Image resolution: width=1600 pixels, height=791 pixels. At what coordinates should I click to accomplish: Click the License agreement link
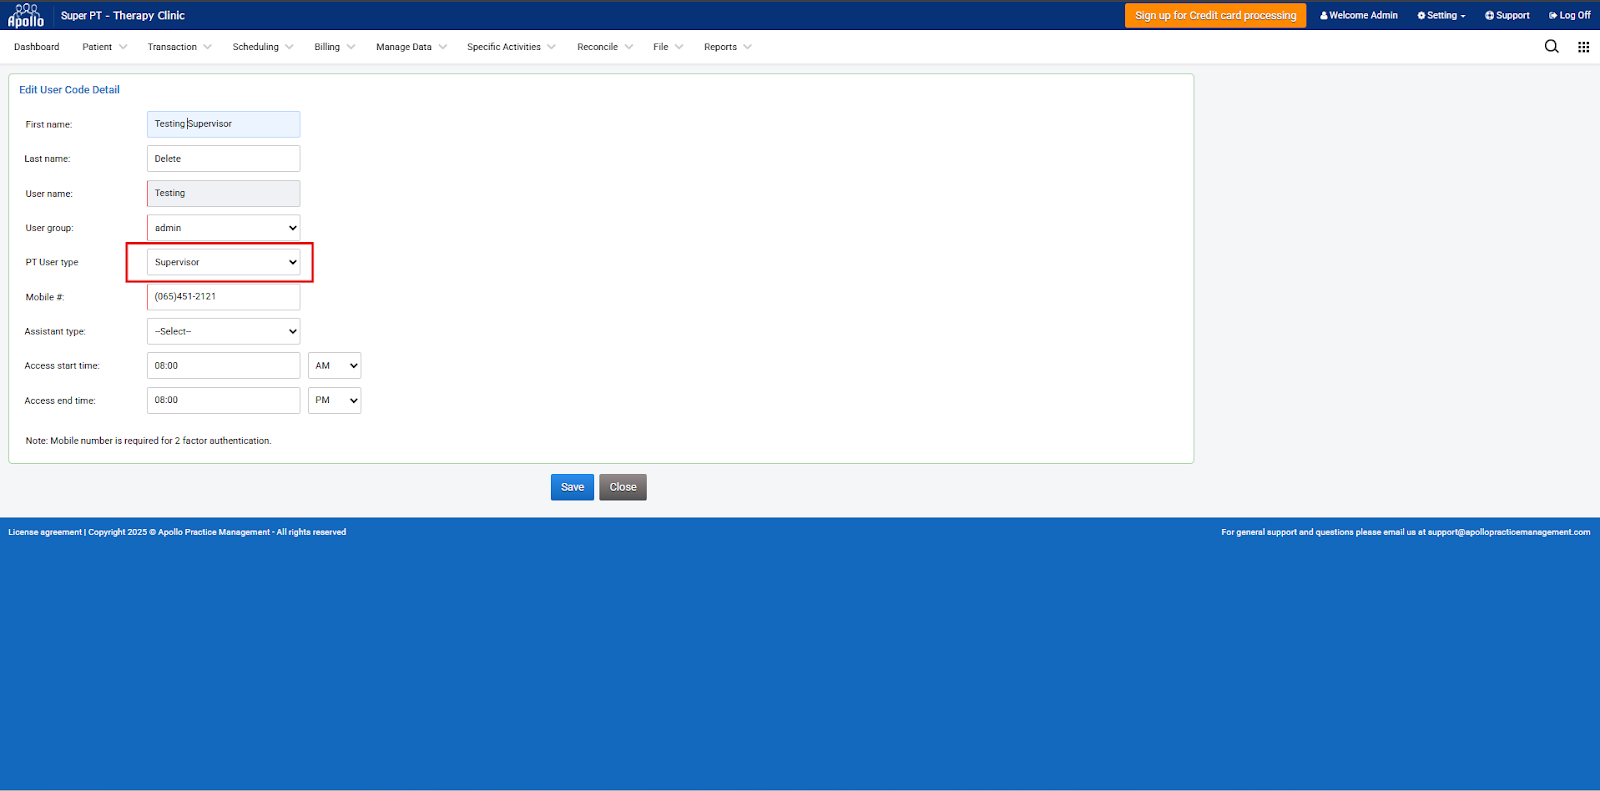45,532
